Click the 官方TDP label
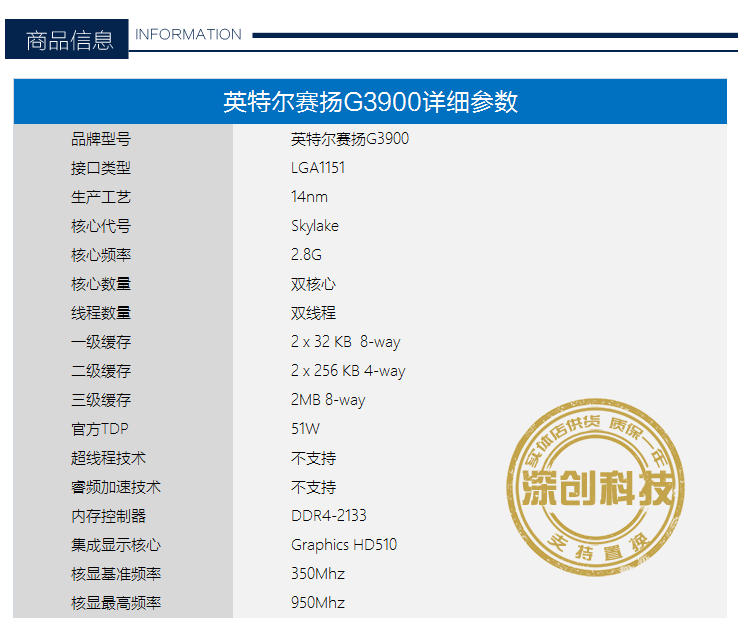Viewport: 744px width, 633px height. (100, 429)
